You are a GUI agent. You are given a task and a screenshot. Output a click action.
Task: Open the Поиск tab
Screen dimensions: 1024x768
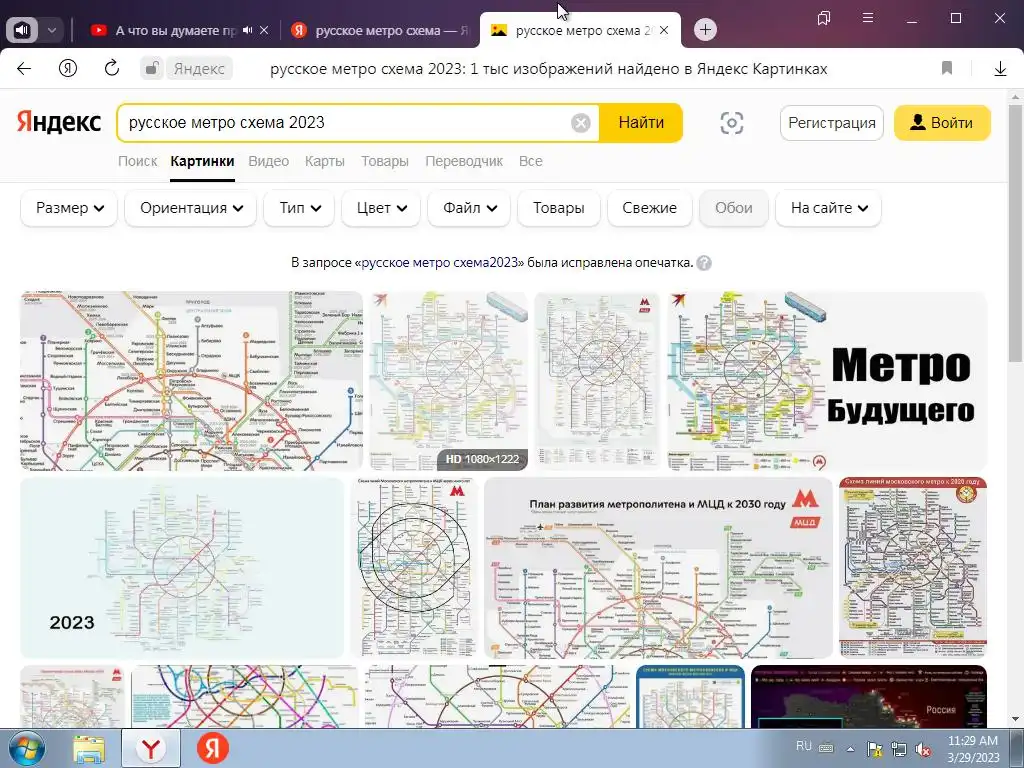pyautogui.click(x=138, y=161)
